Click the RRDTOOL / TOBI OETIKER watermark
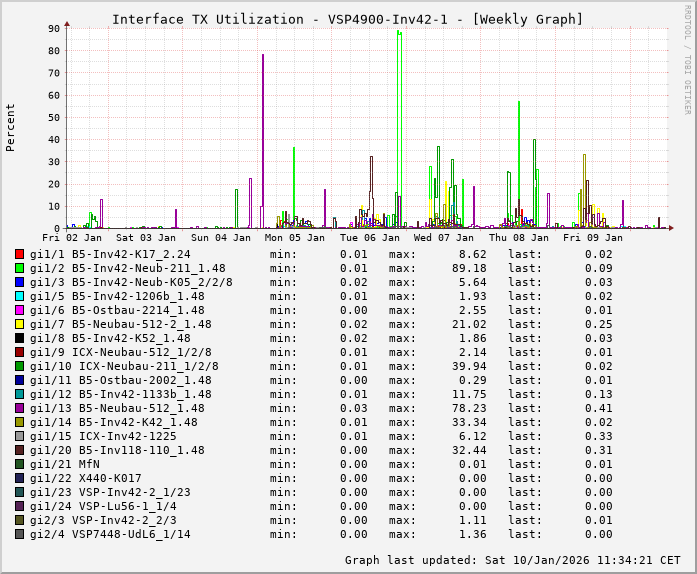 [x=687, y=58]
